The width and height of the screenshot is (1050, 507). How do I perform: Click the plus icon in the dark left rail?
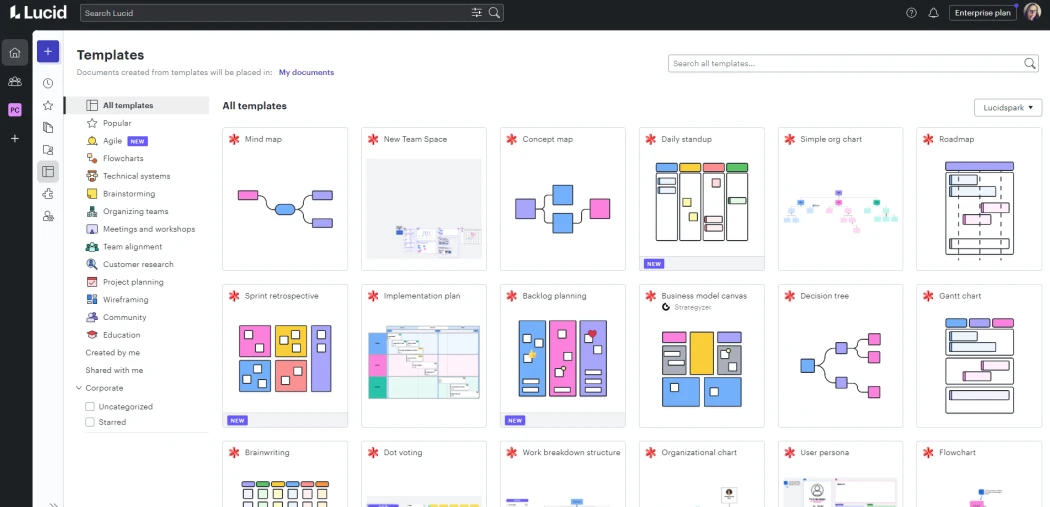[15, 139]
